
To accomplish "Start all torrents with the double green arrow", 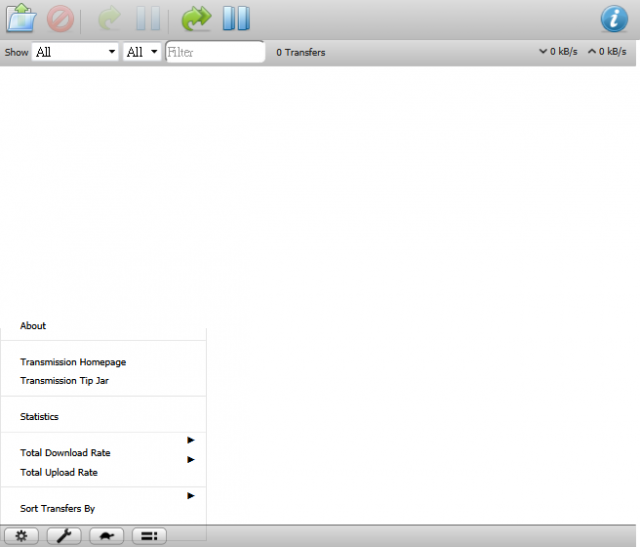I will click(x=196, y=18).
